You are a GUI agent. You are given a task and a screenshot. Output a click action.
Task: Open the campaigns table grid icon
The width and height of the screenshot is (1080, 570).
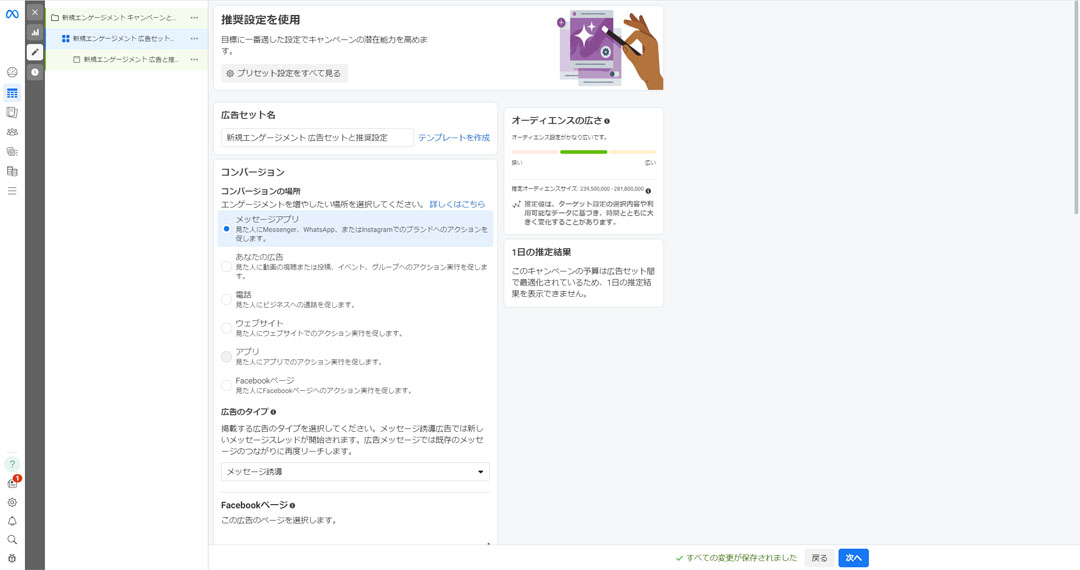tap(12, 93)
